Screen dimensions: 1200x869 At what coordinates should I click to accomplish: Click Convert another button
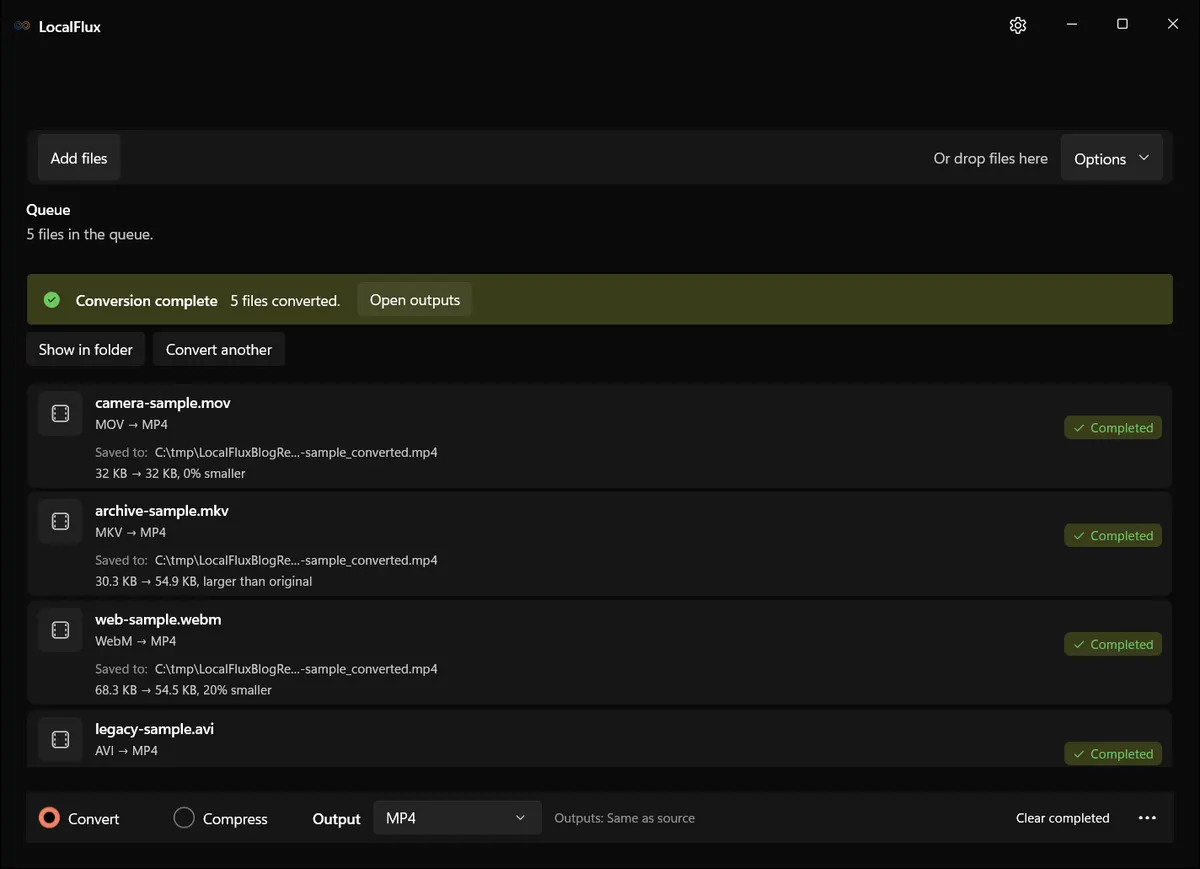pos(219,350)
